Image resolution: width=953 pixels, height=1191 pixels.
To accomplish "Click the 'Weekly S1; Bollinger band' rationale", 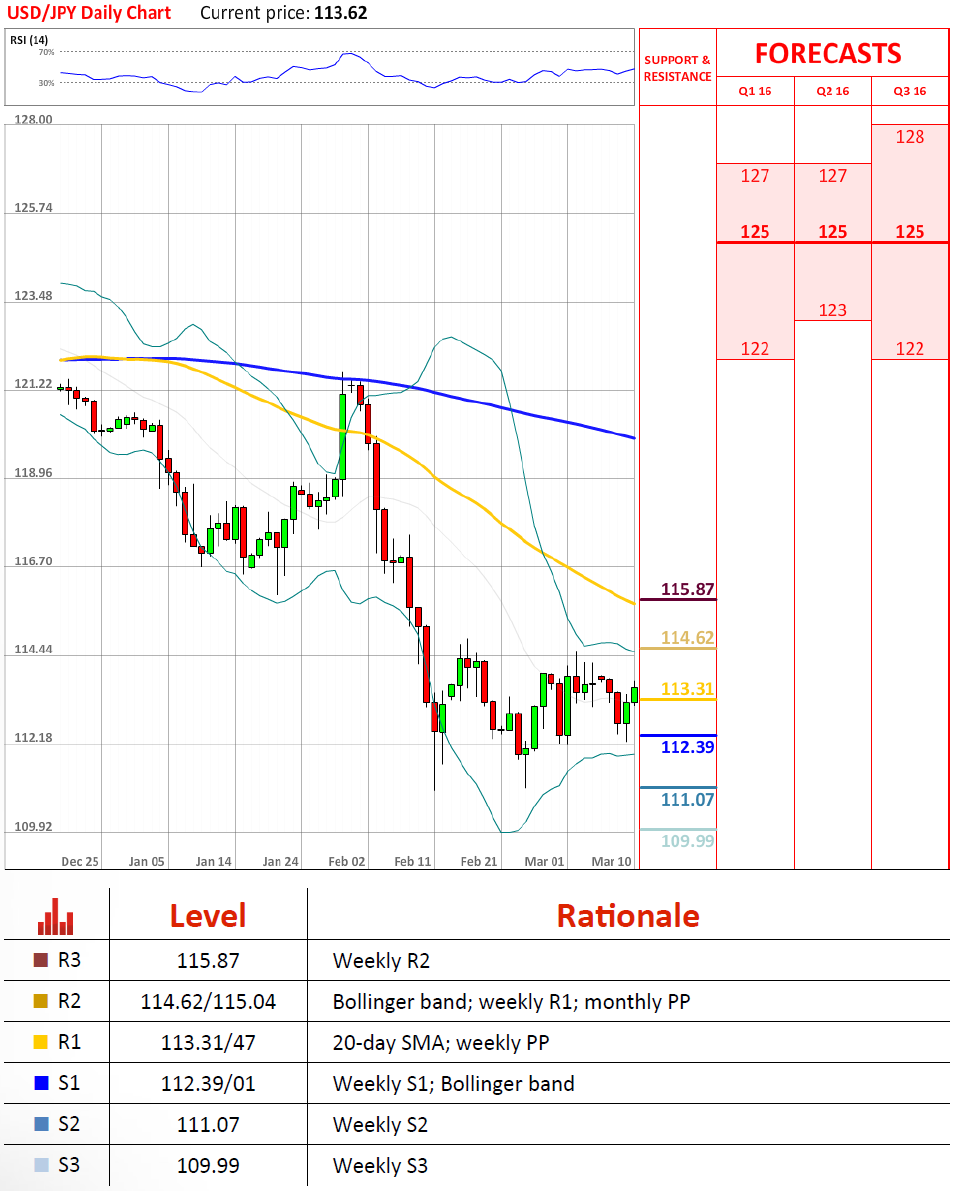I will point(453,1084).
